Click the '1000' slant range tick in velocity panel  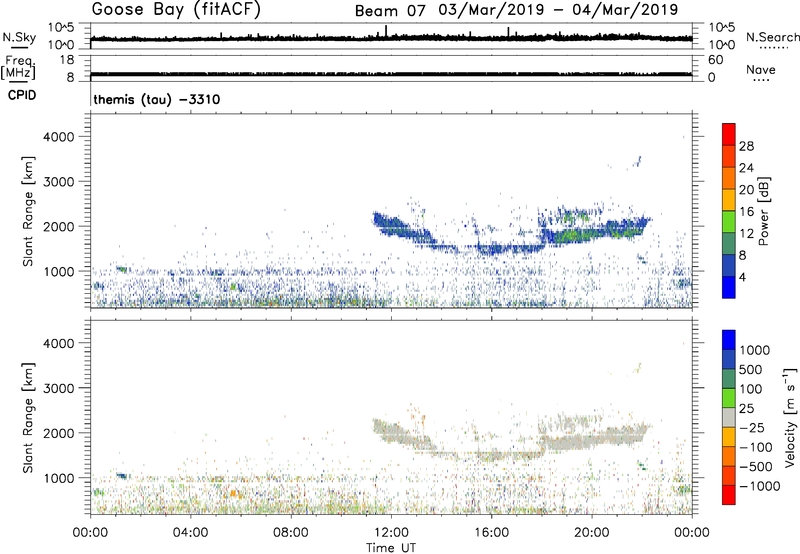tap(58, 478)
